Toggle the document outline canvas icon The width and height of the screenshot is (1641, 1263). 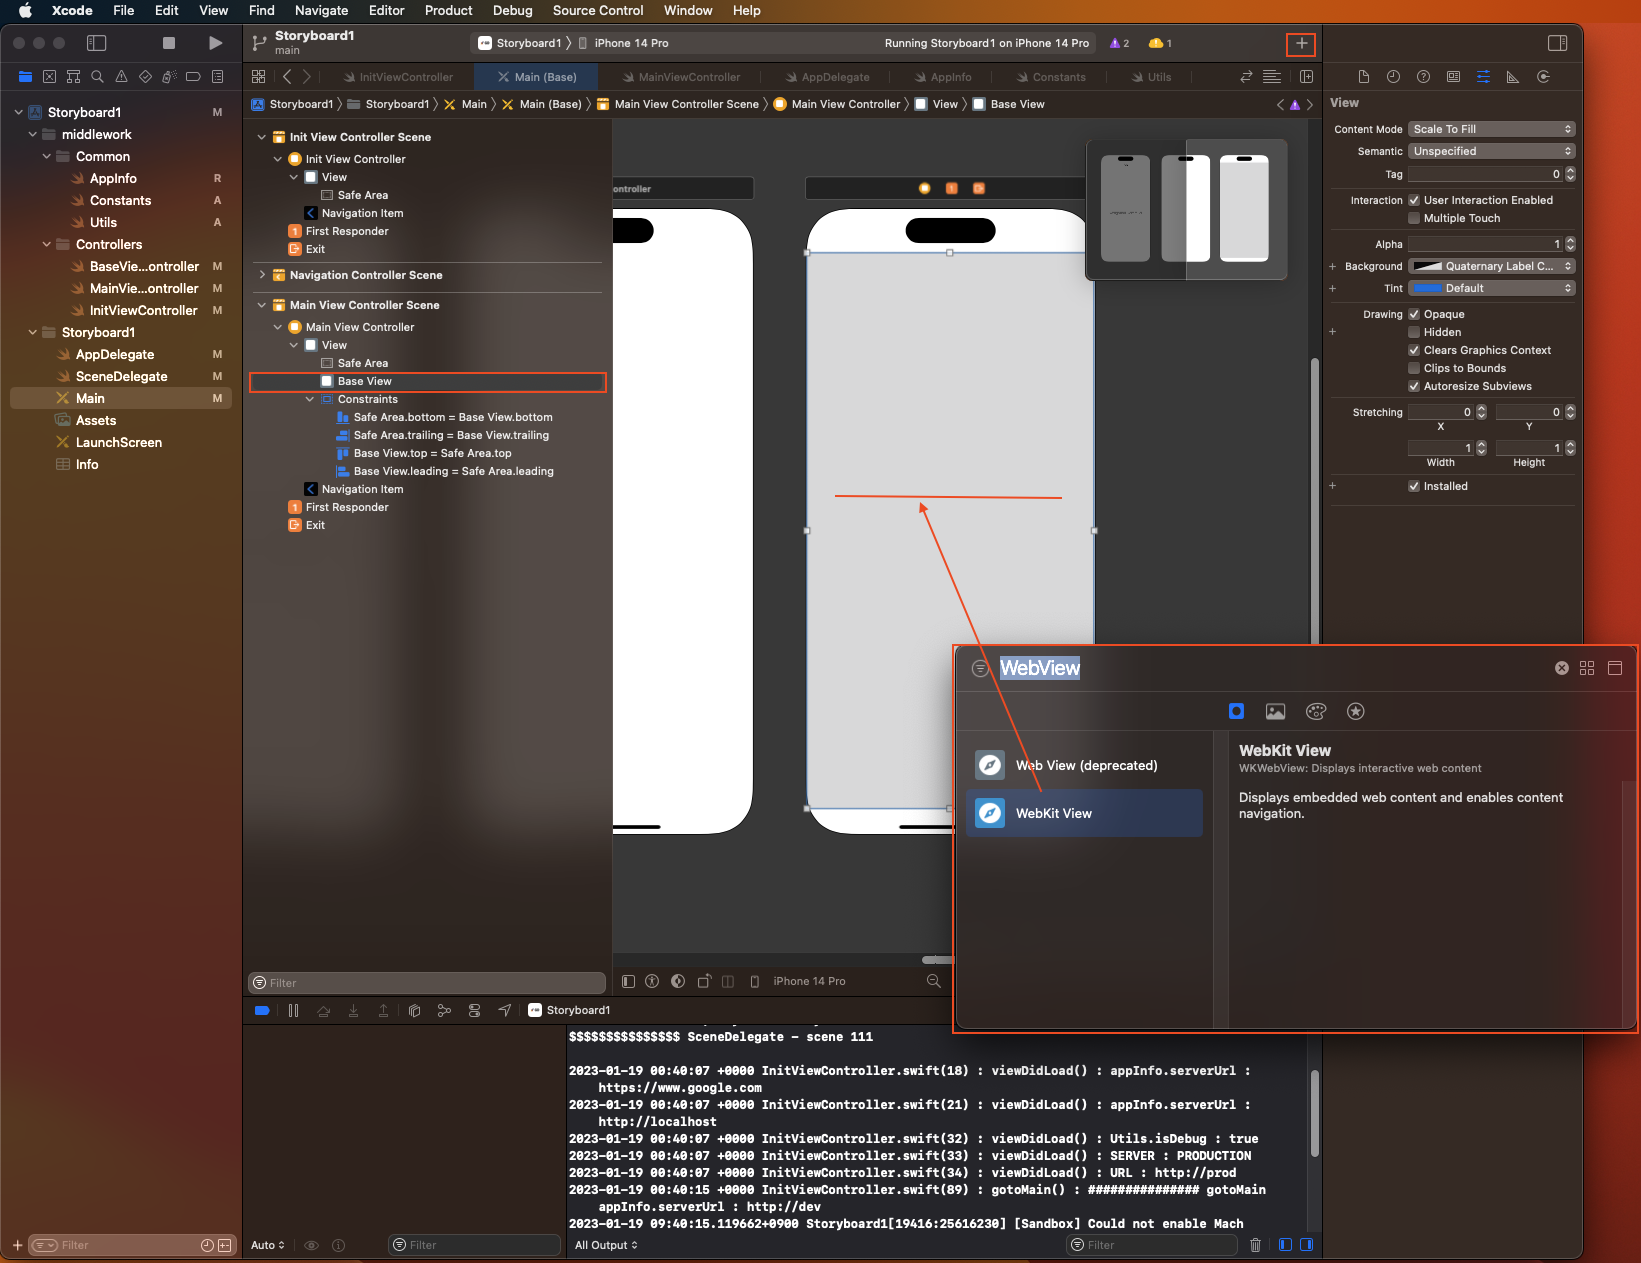pyautogui.click(x=628, y=981)
